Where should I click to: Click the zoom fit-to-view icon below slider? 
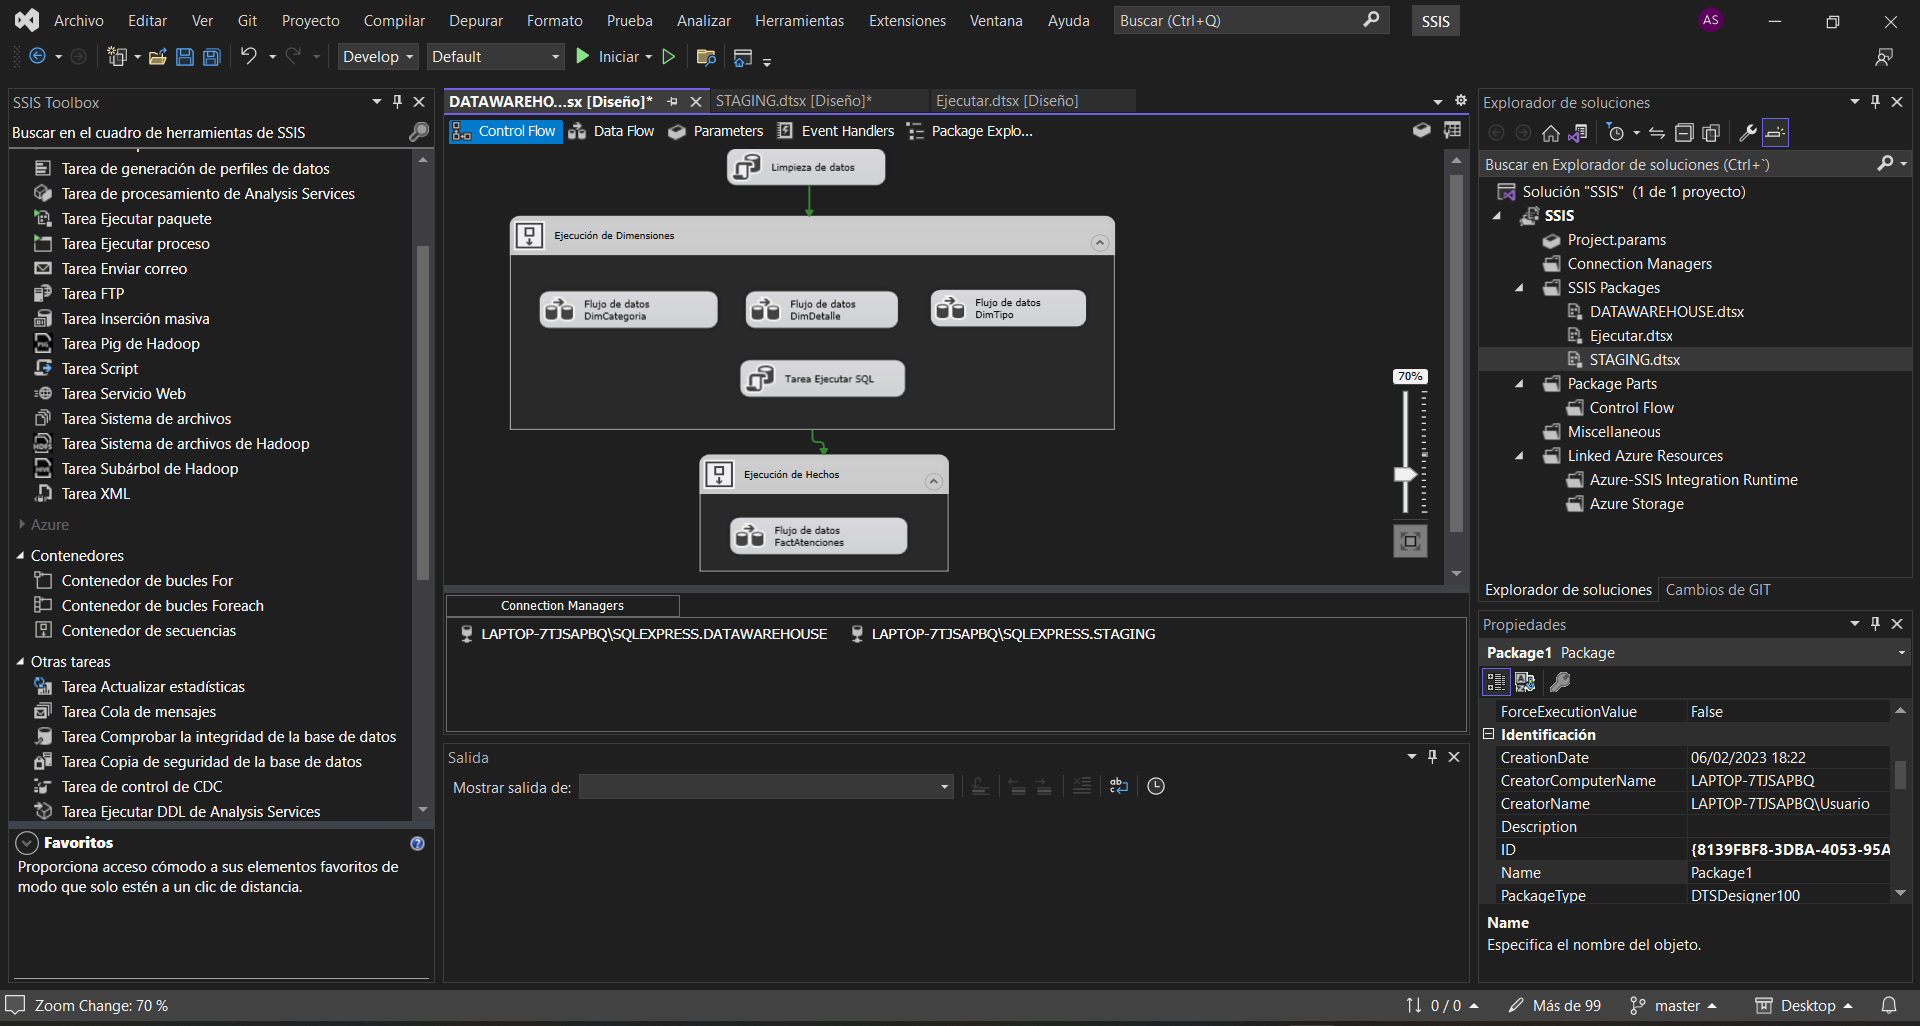[x=1410, y=541]
